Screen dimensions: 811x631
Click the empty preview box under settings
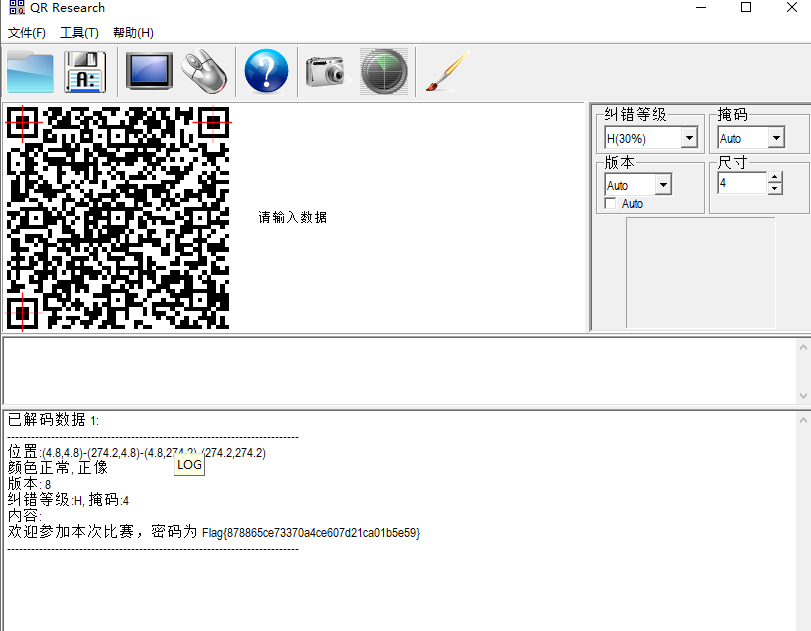click(x=701, y=273)
